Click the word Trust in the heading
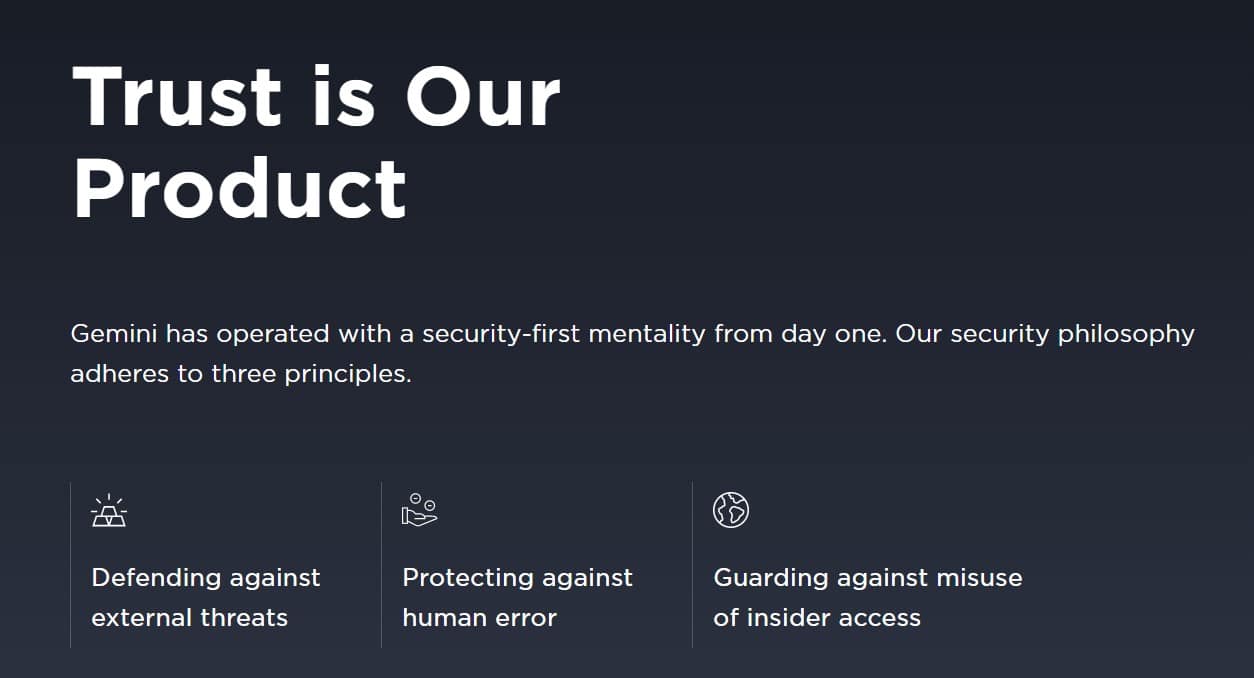The height and width of the screenshot is (678, 1254). pos(178,97)
